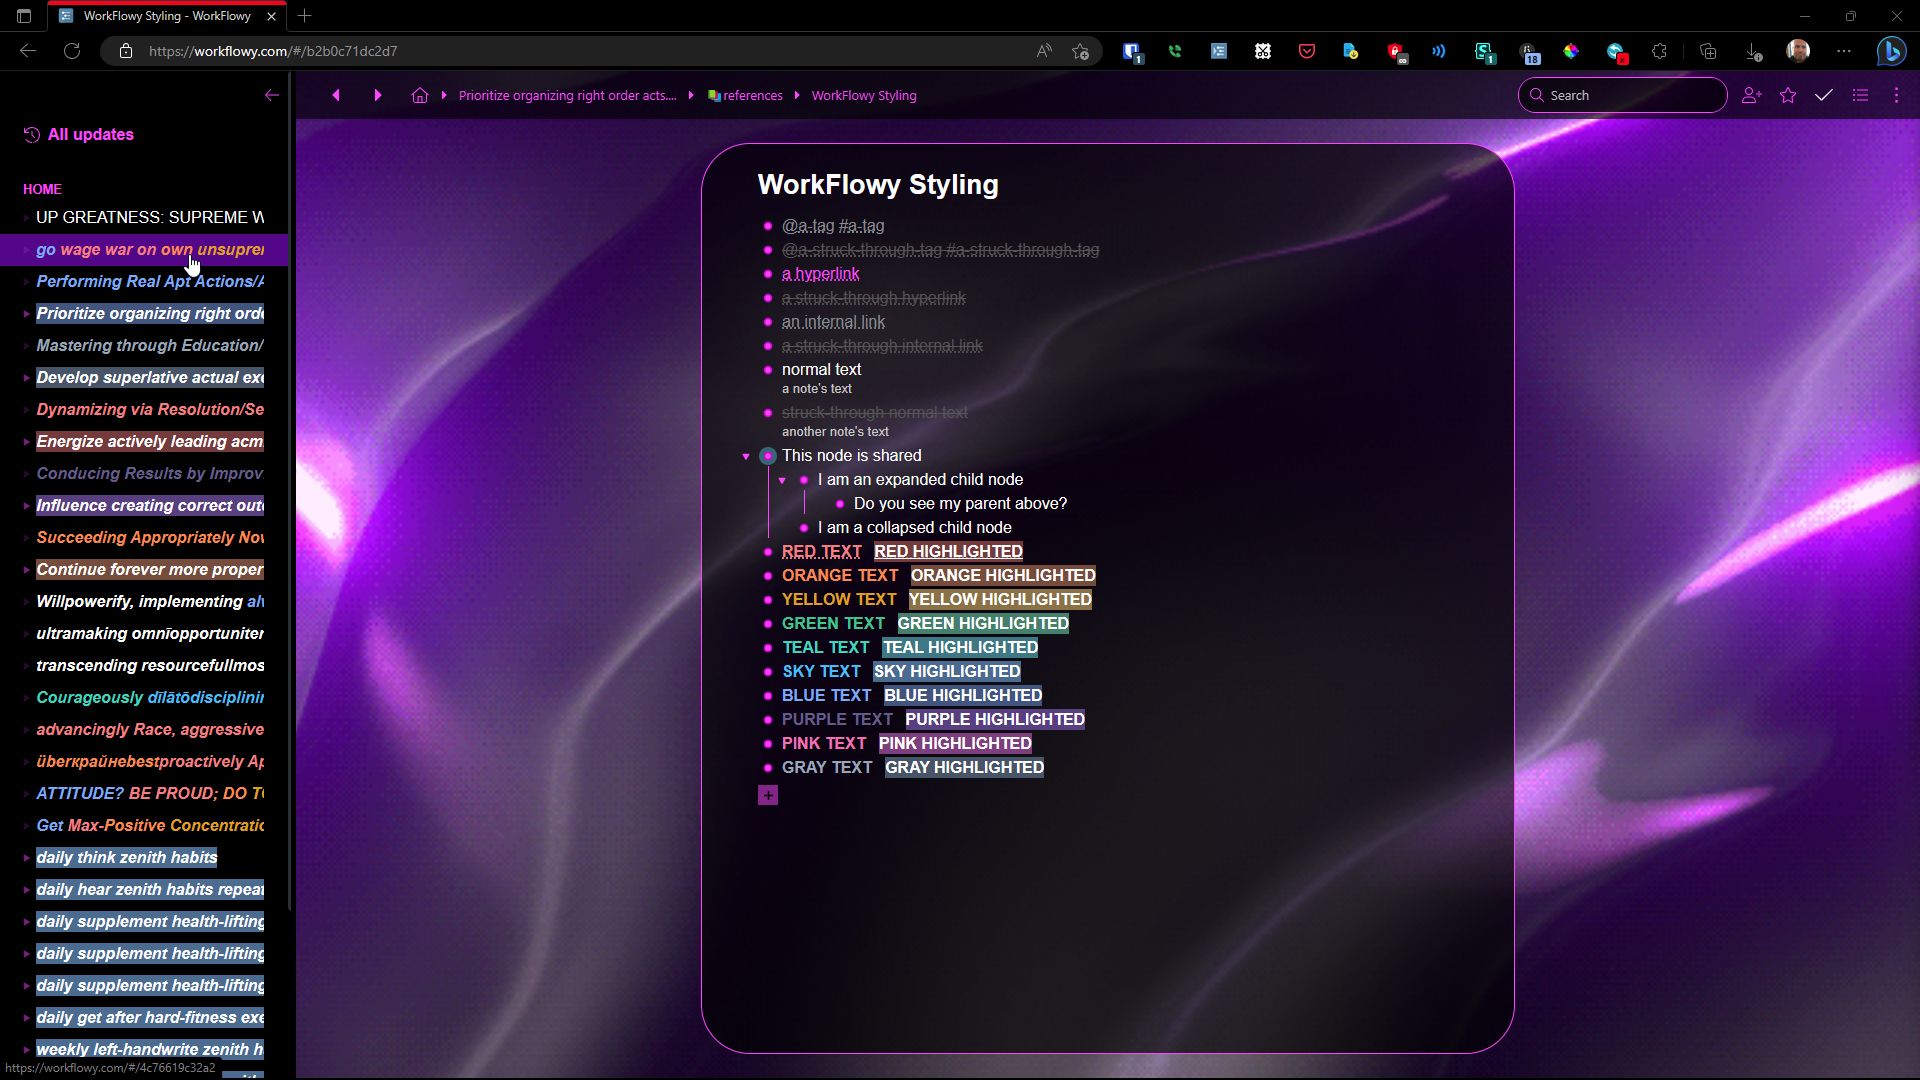
Task: Click the GREEN HIGHLIGHTED label
Action: (983, 623)
